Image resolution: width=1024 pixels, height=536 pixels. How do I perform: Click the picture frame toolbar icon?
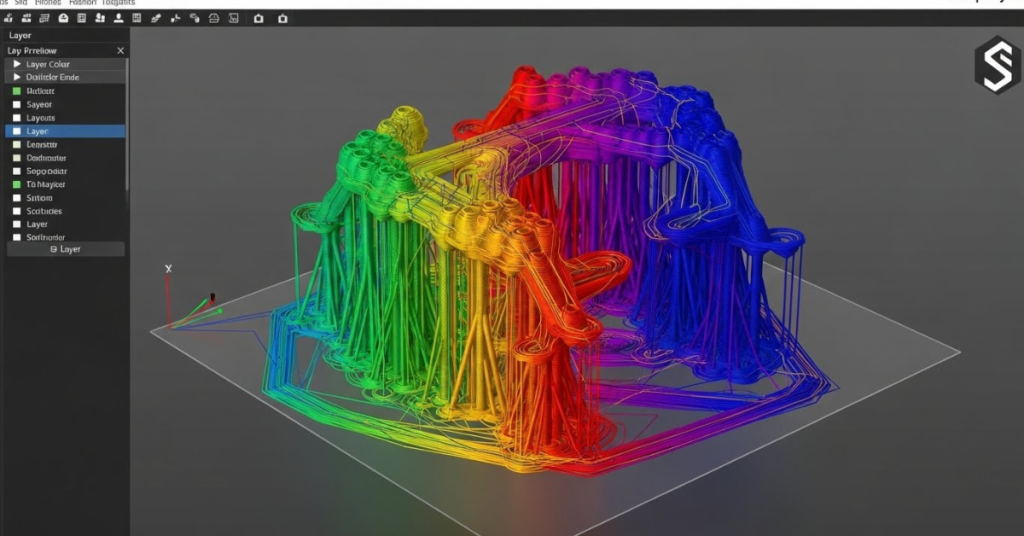point(234,18)
